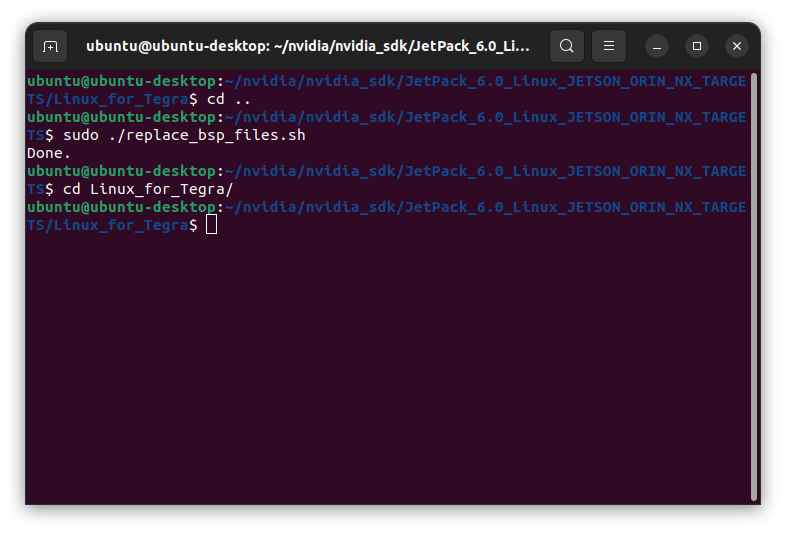Open a new terminal tab
786x533 pixels.
tap(50, 47)
